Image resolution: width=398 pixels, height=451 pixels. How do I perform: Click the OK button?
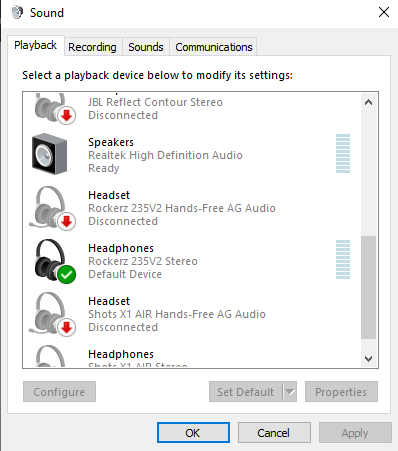click(x=193, y=433)
